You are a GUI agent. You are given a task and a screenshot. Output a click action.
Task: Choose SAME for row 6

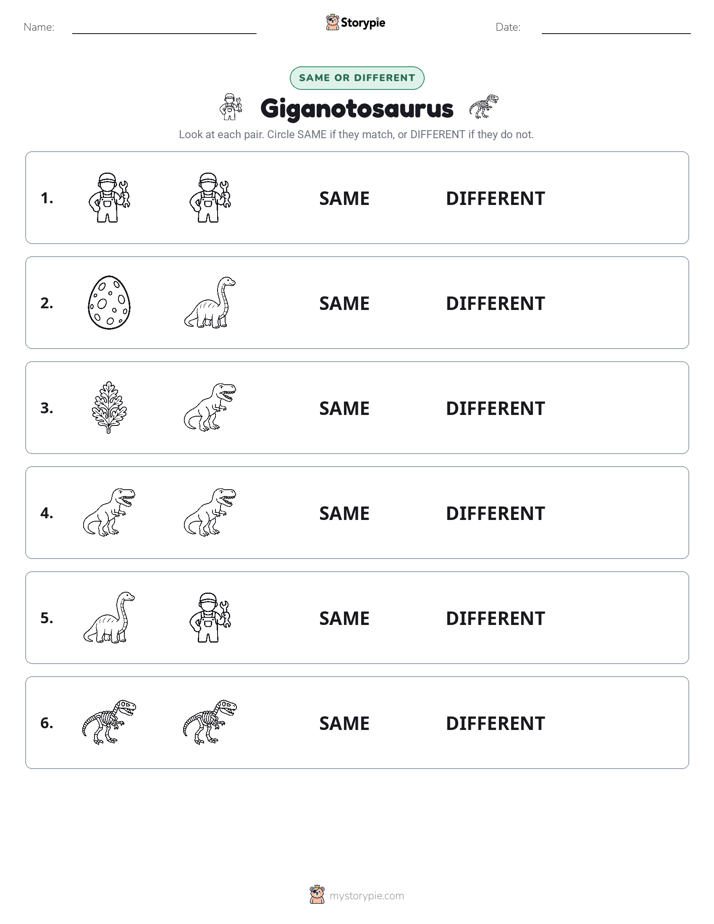coord(344,723)
